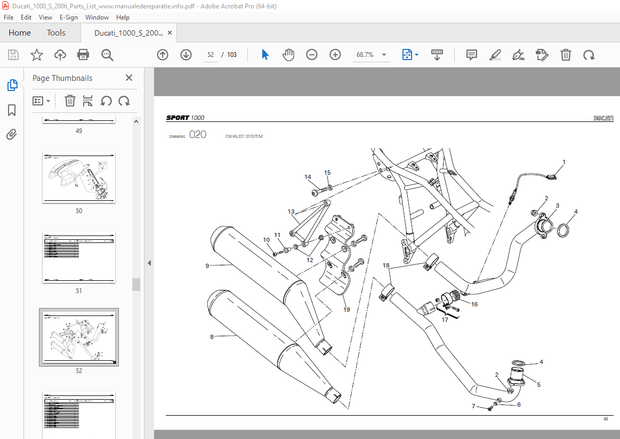The image size is (620, 439).
Task: Select page 51 thumbnail
Action: 79,257
